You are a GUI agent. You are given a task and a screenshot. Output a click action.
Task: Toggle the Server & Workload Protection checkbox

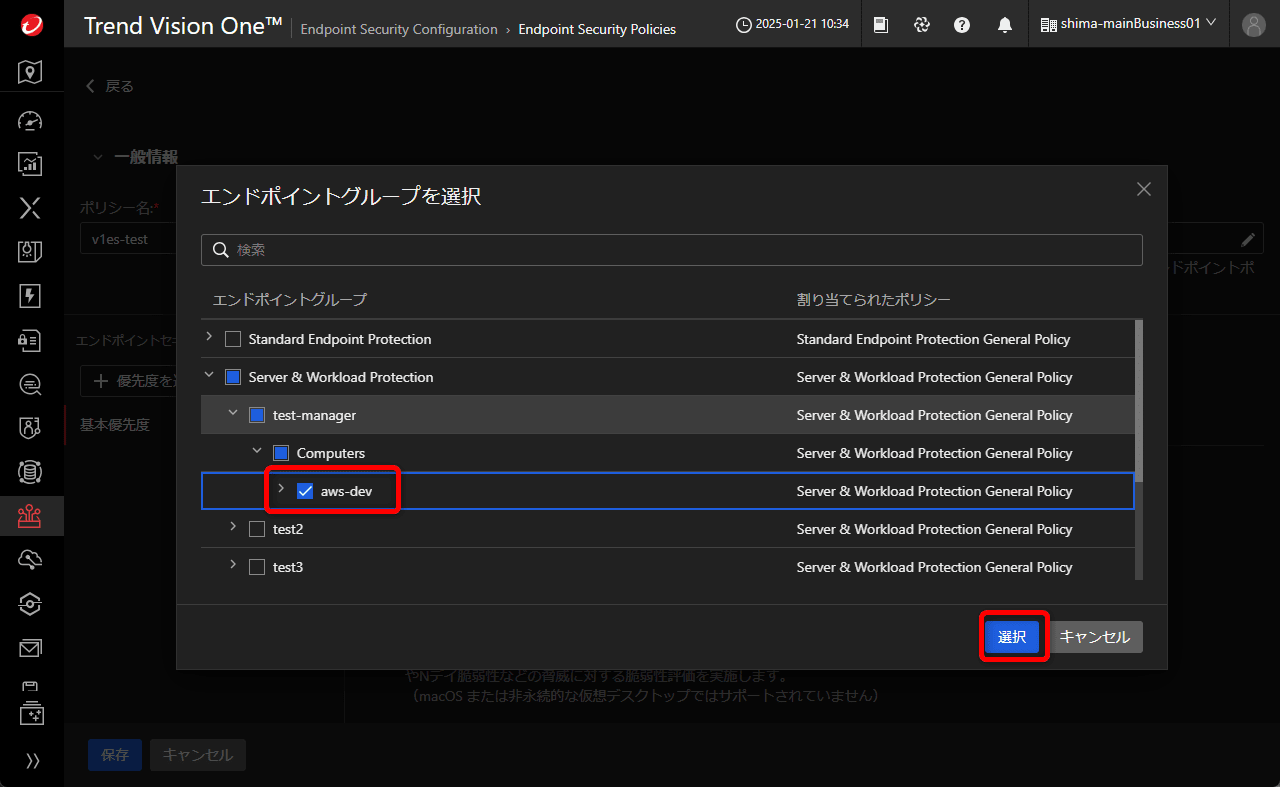233,377
